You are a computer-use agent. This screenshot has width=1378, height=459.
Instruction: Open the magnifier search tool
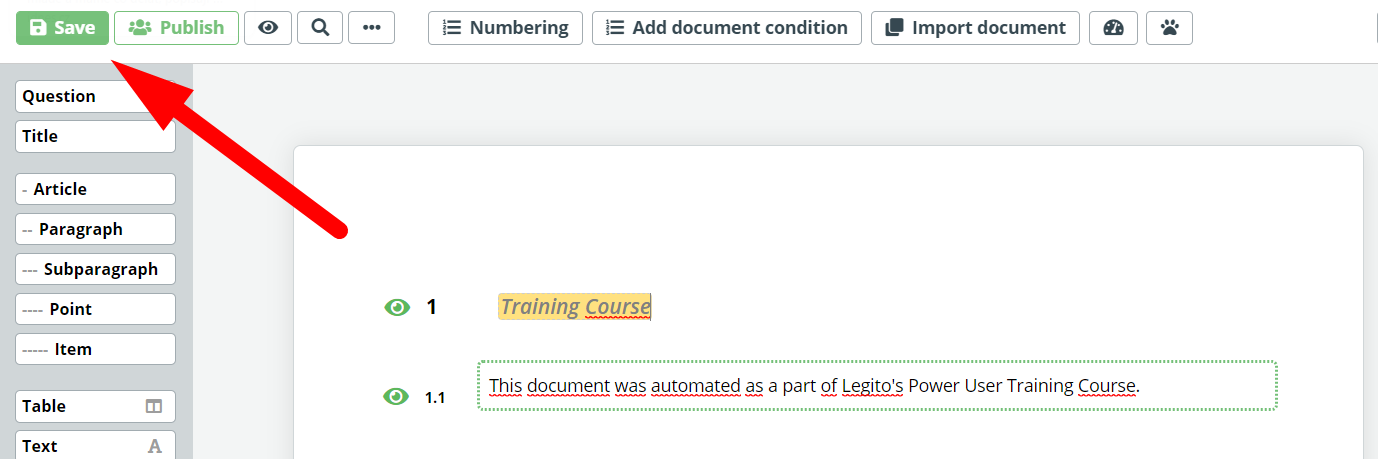(x=320, y=28)
